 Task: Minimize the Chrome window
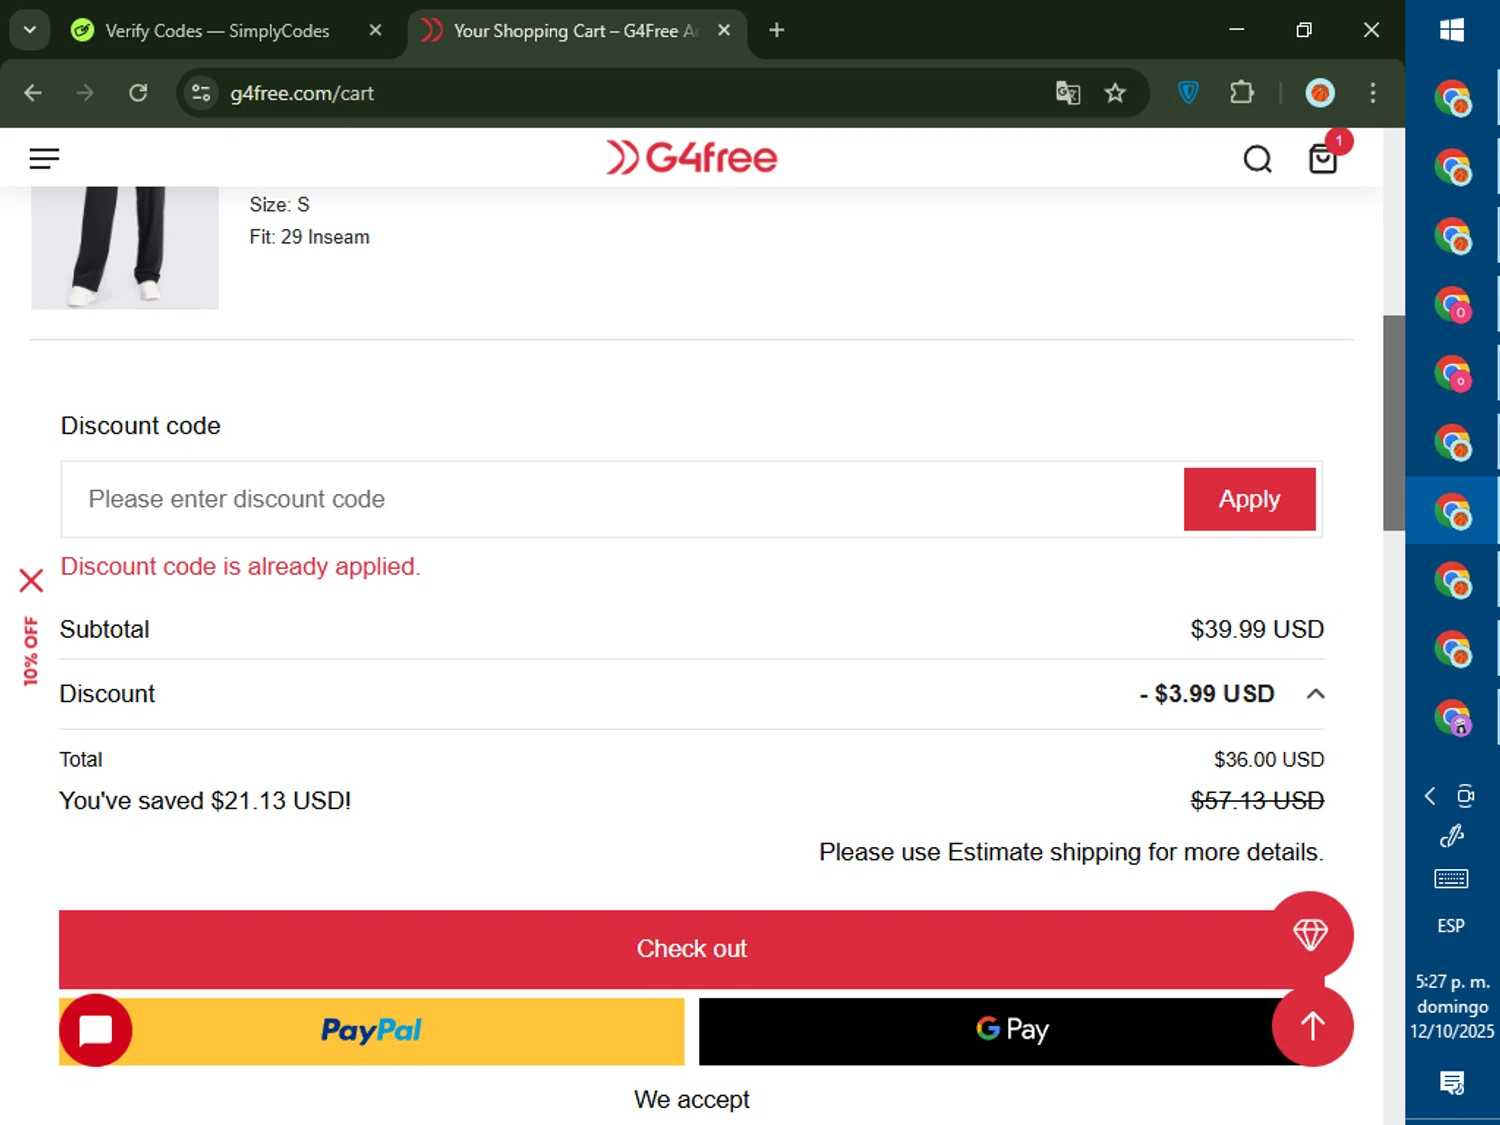[1237, 30]
